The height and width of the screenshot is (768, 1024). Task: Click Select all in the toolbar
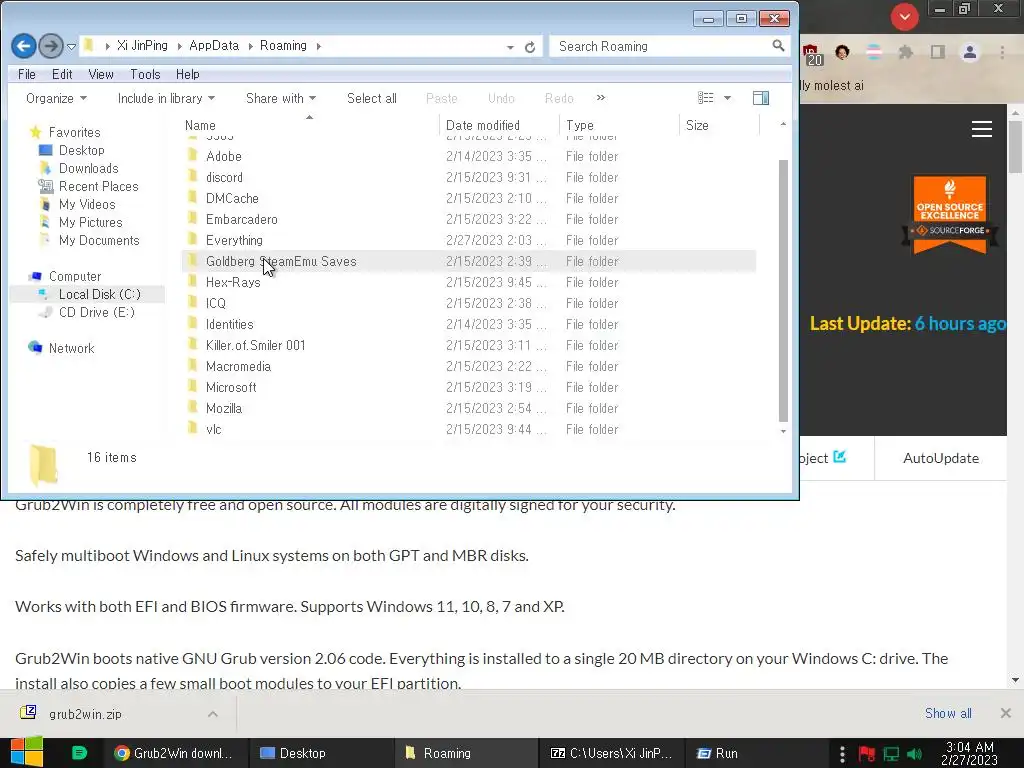[372, 99]
